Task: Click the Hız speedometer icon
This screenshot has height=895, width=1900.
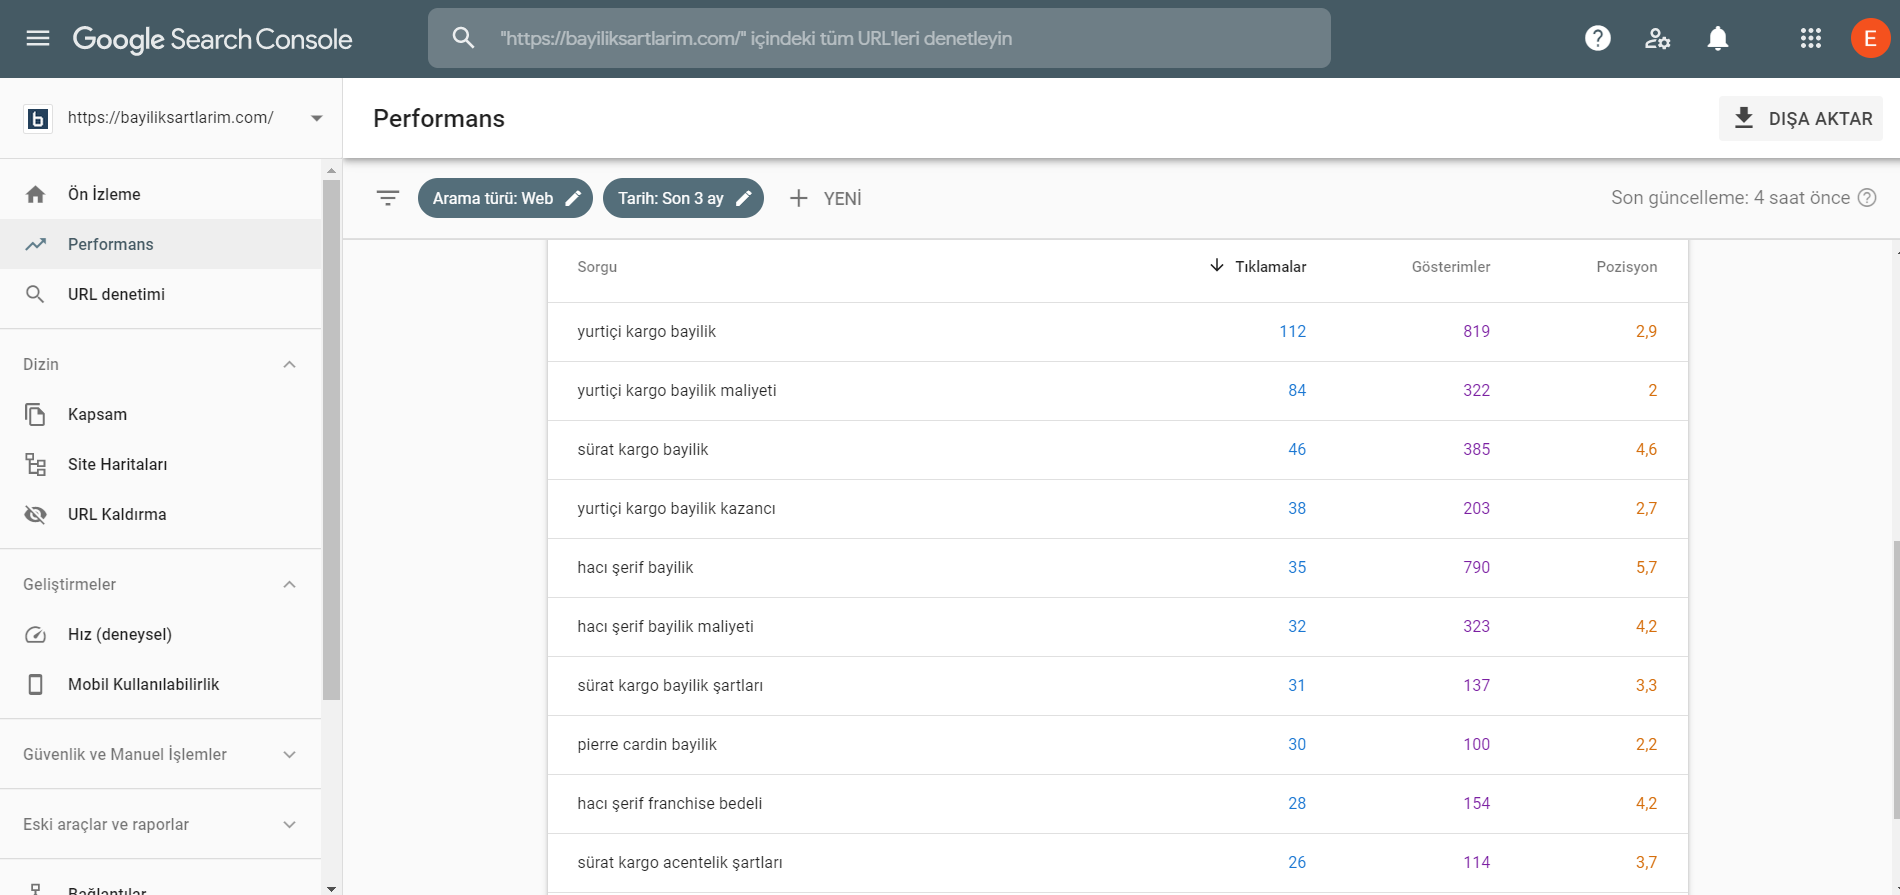Action: (35, 634)
